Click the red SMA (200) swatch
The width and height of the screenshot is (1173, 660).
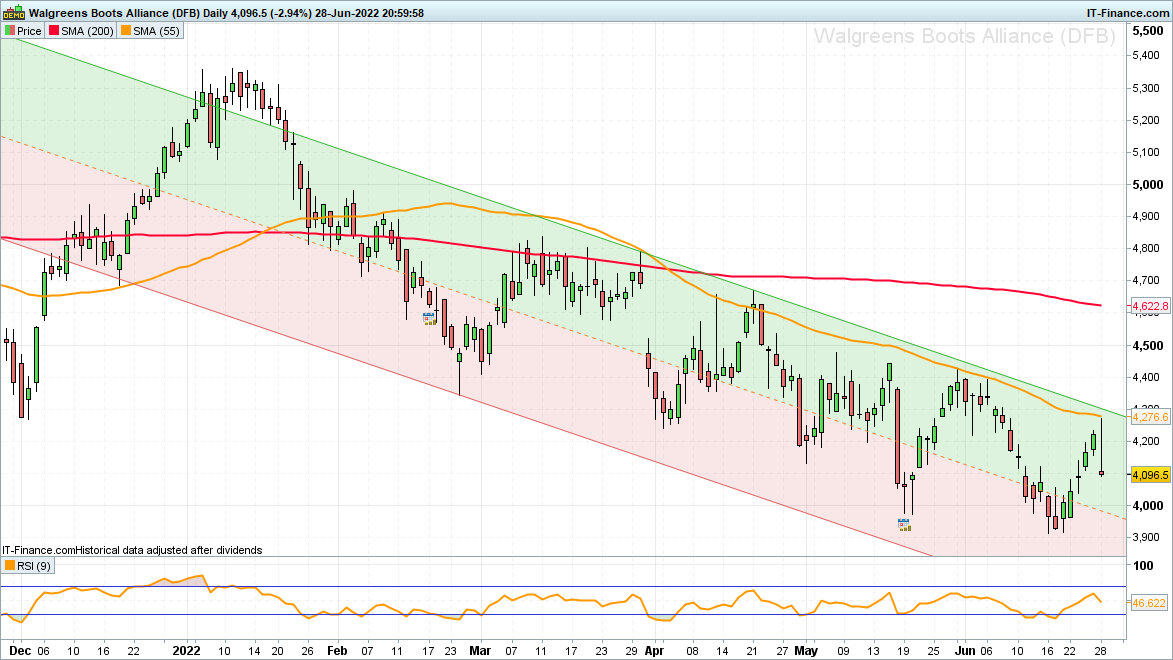point(54,31)
